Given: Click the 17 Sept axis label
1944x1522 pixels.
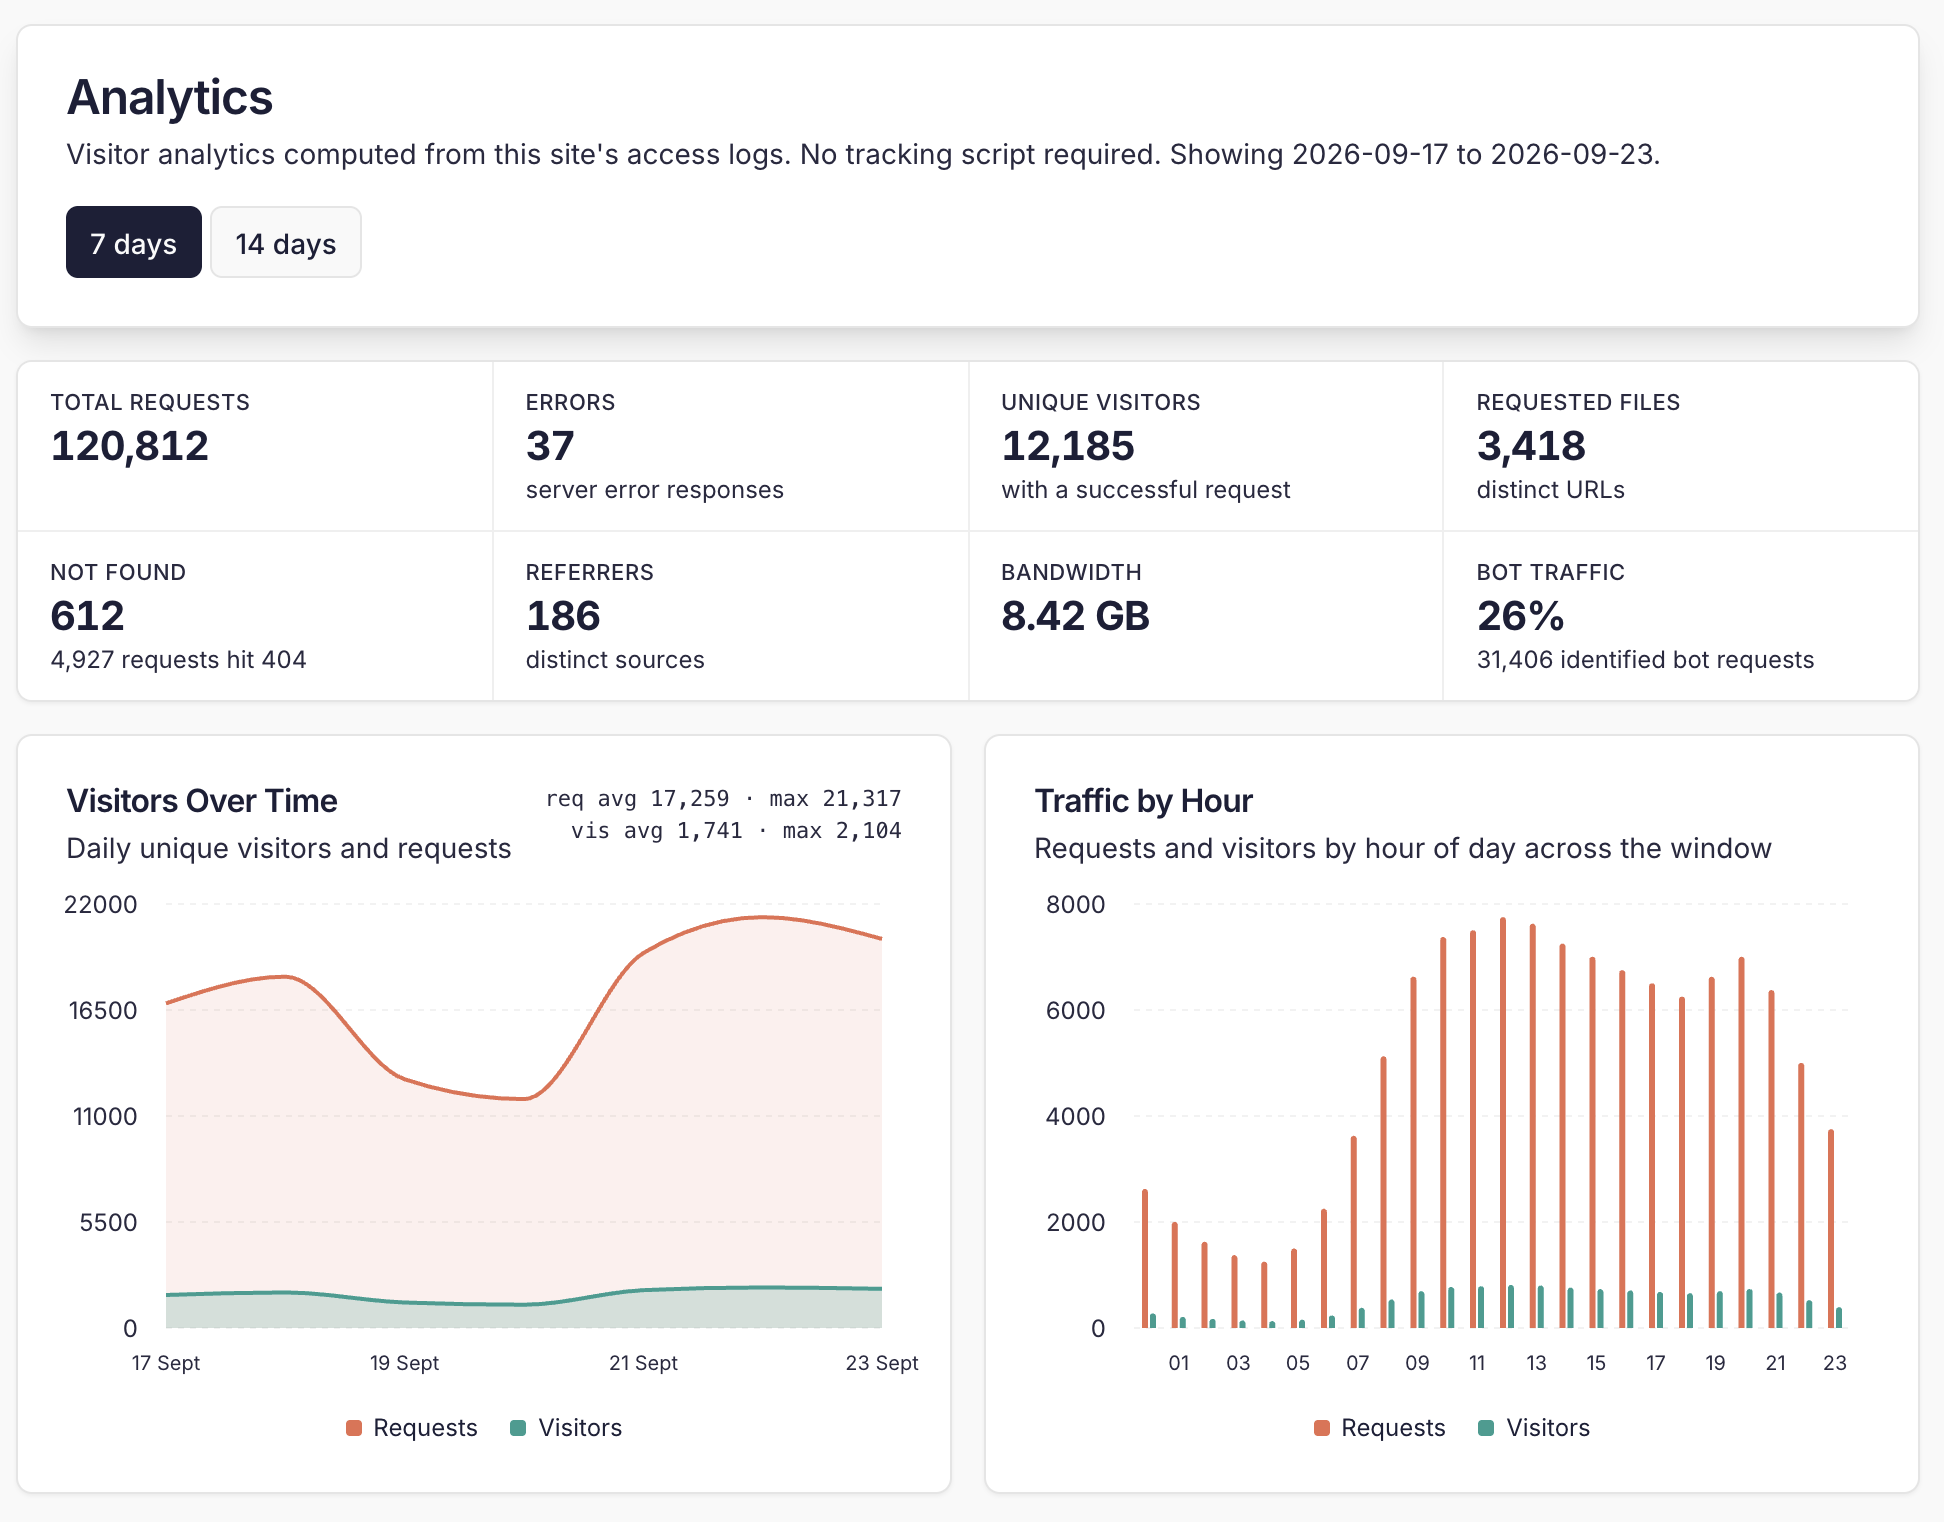Looking at the screenshot, I should coord(166,1363).
